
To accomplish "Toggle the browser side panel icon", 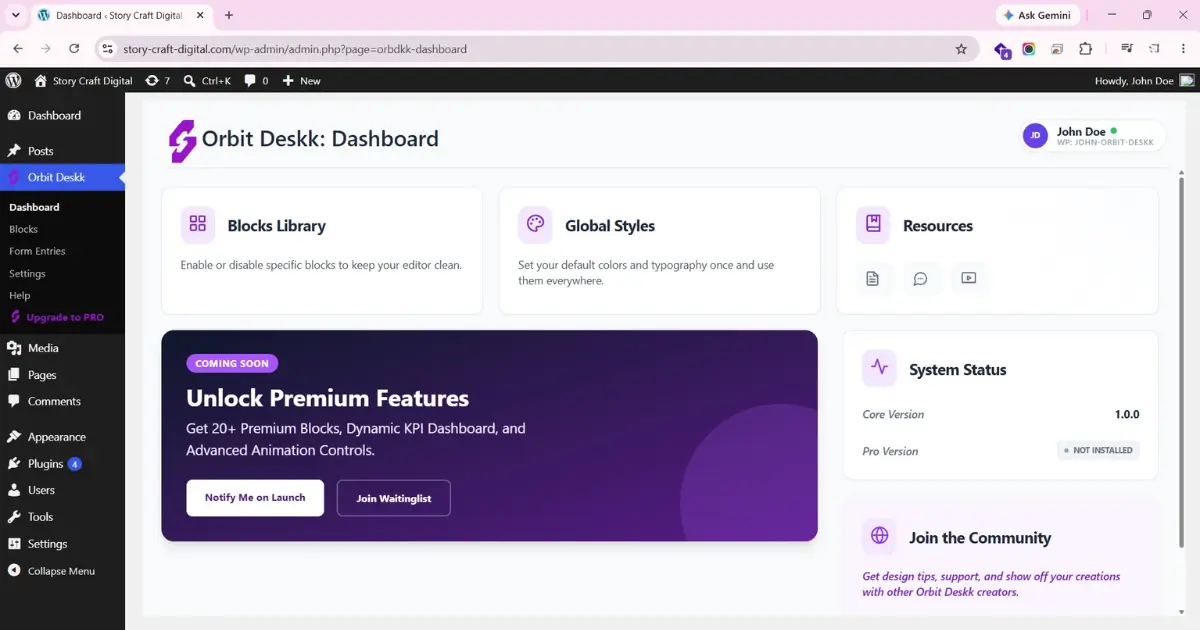I will coord(1155,48).
